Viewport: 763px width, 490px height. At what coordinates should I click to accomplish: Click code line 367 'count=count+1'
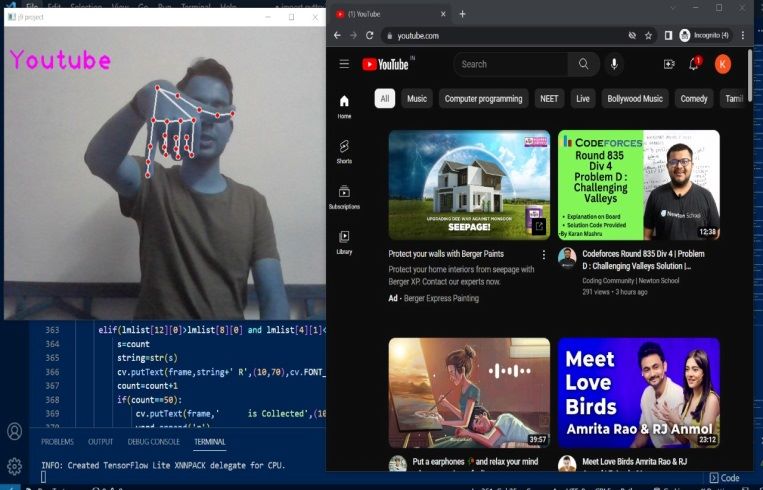pyautogui.click(x=147, y=385)
